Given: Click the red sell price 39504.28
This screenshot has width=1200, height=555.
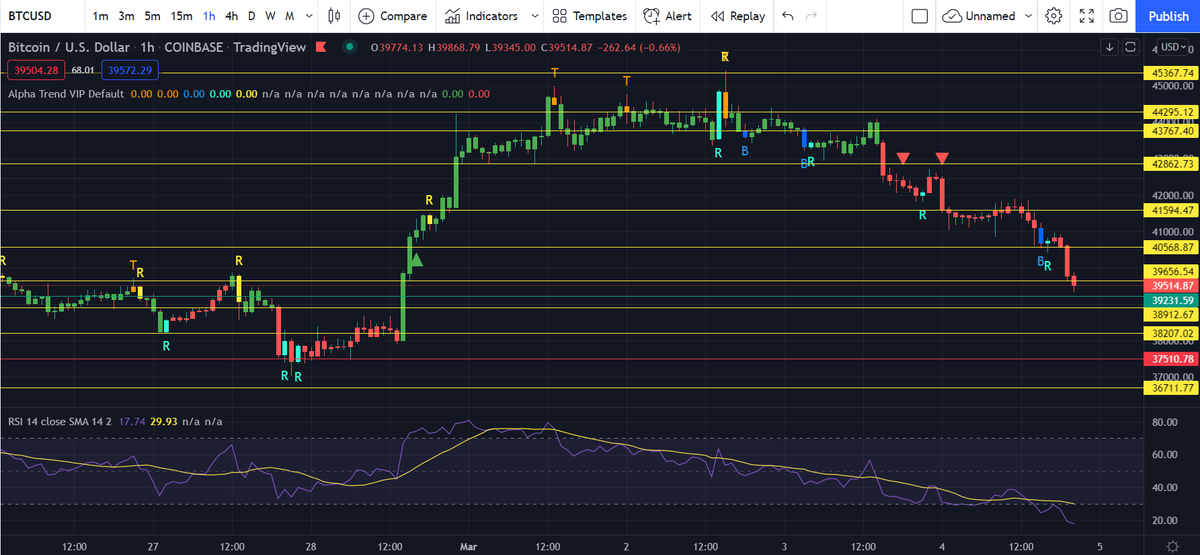Looking at the screenshot, I should 35,70.
